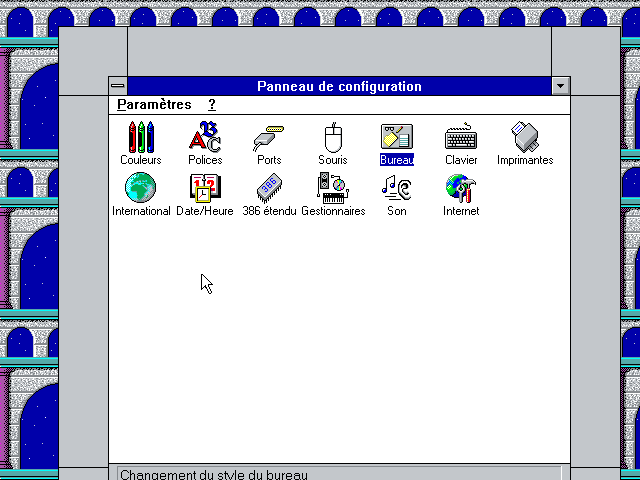The height and width of the screenshot is (480, 640).
Task: Open the Control Panel window's system menu box
Action: point(118,87)
